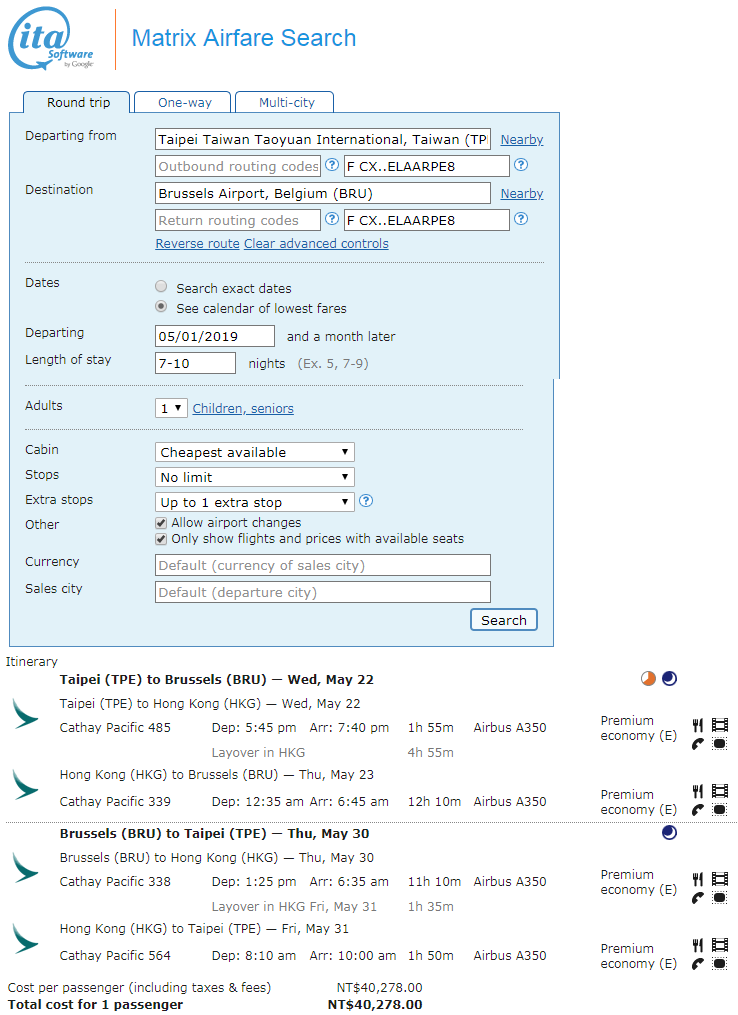Click the Outbound routing codes field
Screen dimensions: 738x1015
pos(238,166)
